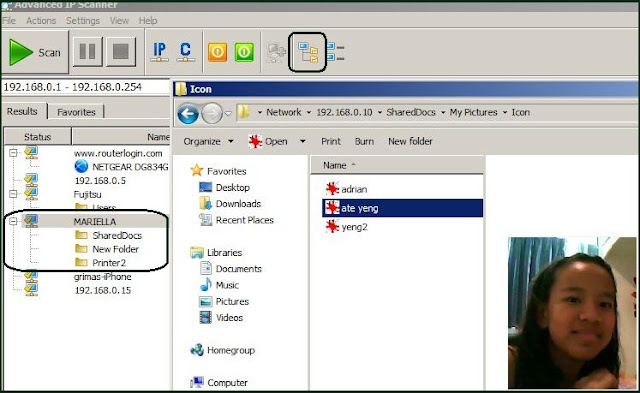The image size is (640, 393).
Task: Open Pictures library
Action: (x=224, y=301)
